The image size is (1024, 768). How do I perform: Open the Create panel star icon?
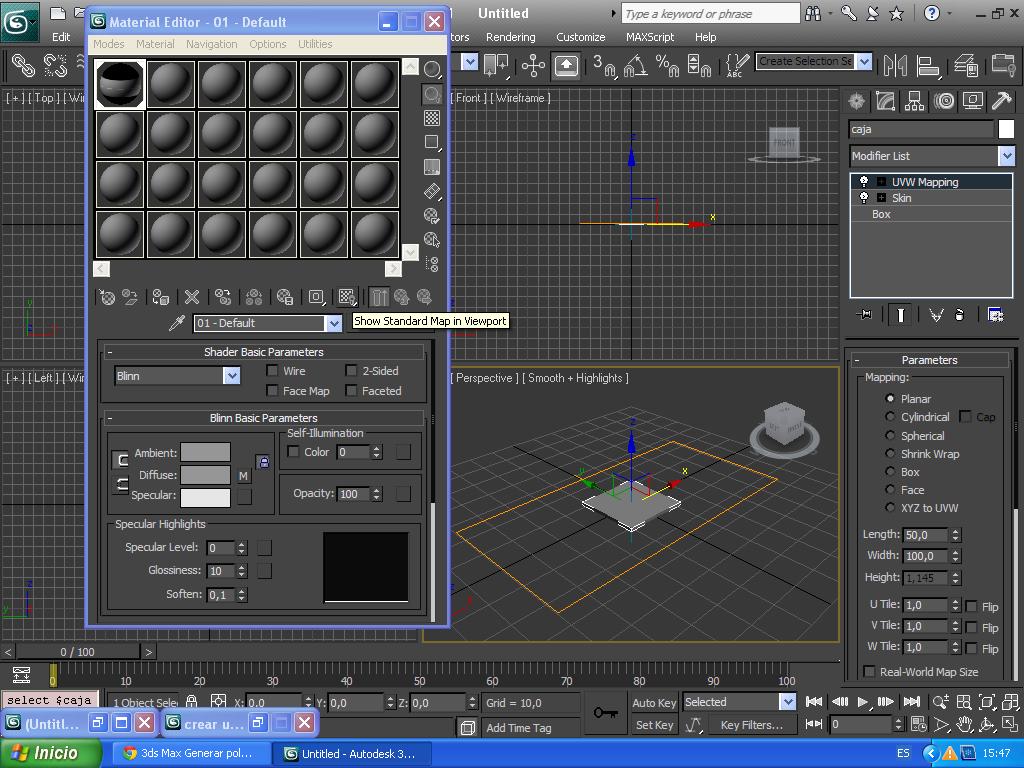(856, 101)
